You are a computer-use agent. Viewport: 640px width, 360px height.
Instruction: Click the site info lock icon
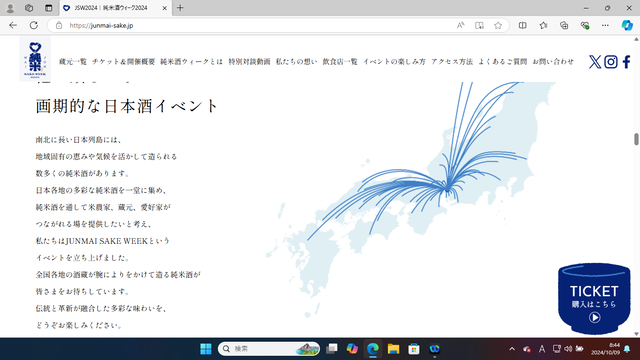59,25
